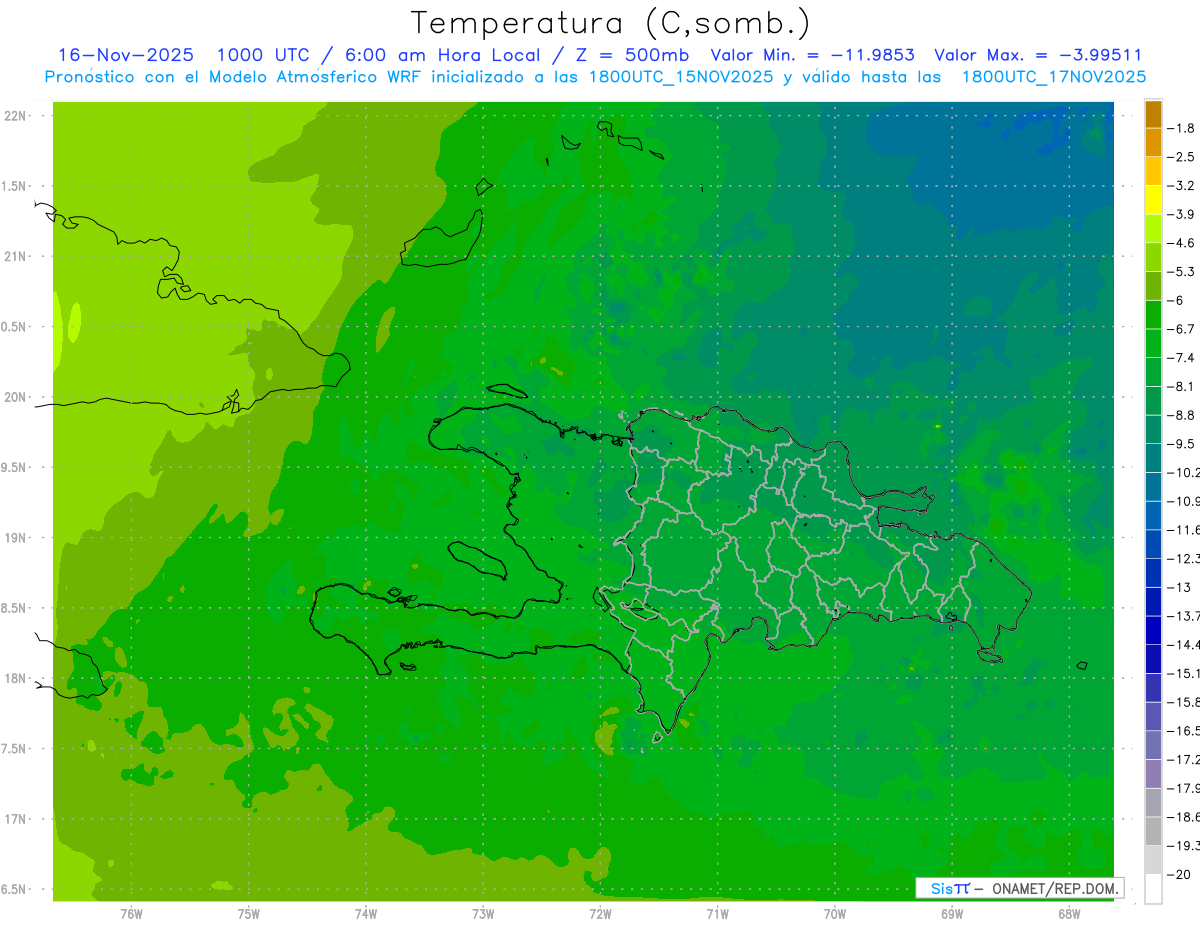Click the '17N' latitude axis label
Viewport: 1200px width, 927px height.
[x=16, y=819]
